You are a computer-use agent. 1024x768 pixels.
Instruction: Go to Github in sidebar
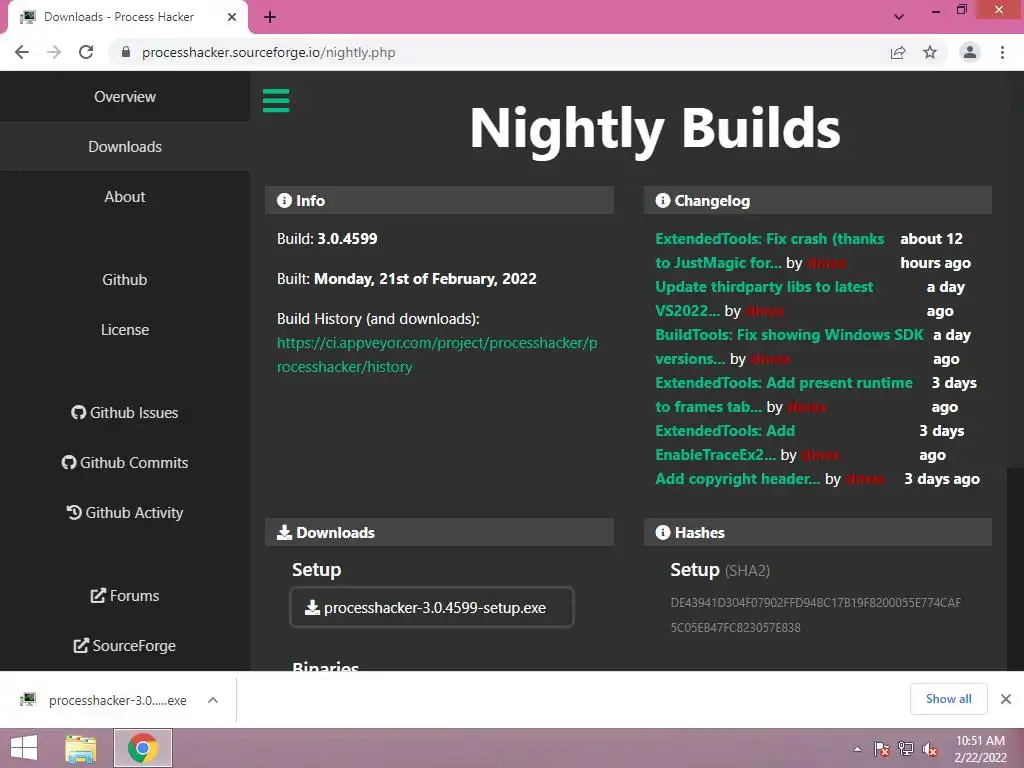(x=125, y=280)
